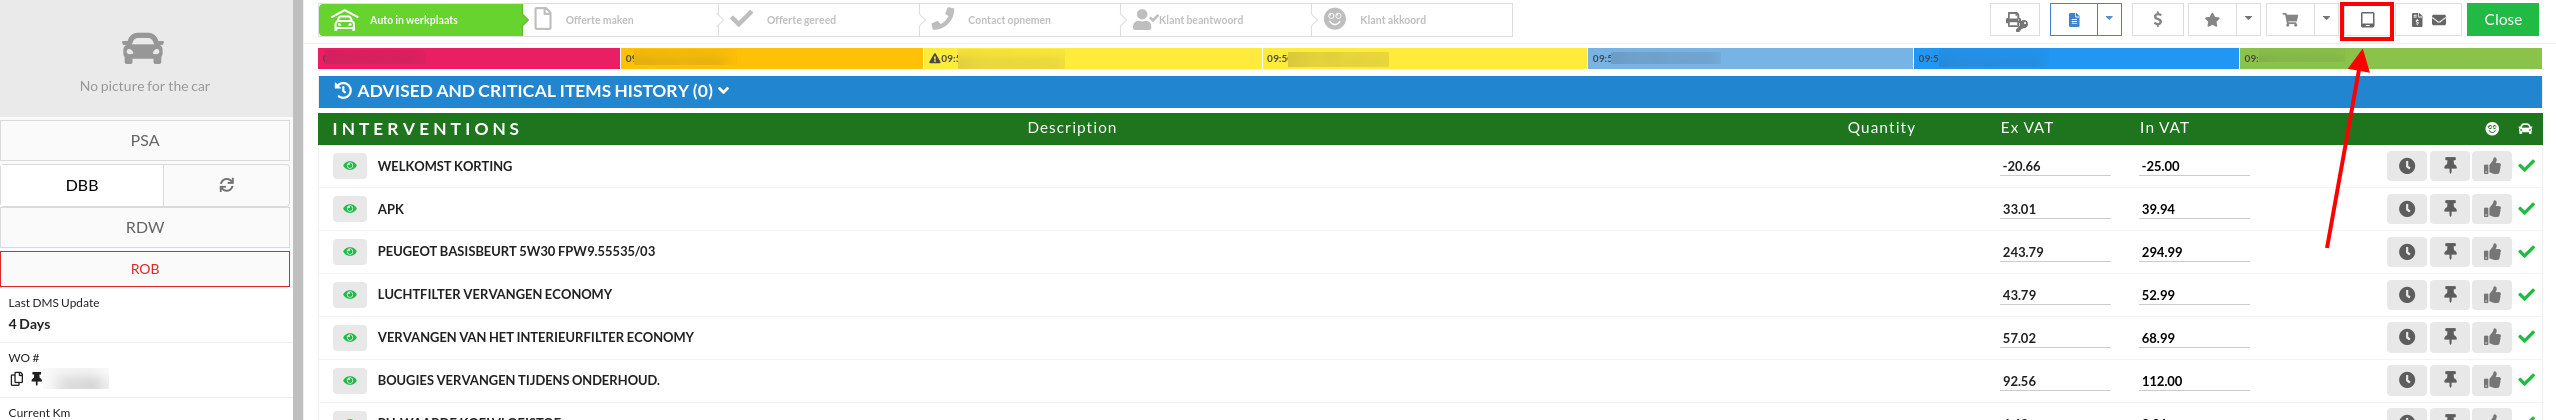
Task: Click the dollar sign toolbar button
Action: coord(2157,20)
